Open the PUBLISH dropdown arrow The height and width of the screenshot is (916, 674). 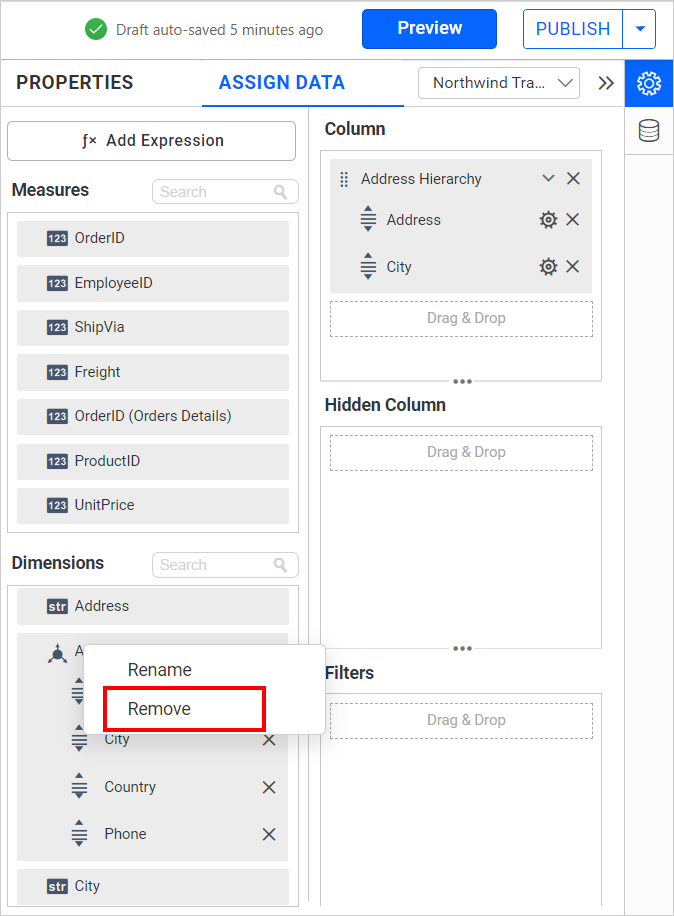point(640,29)
